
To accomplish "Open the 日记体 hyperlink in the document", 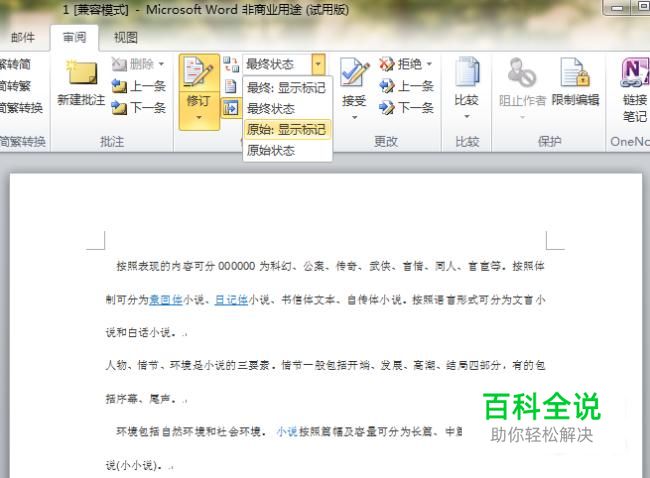I will click(231, 299).
